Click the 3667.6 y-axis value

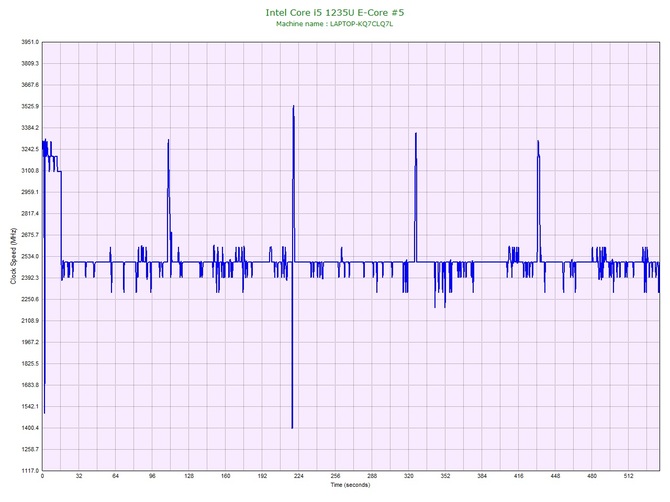coord(30,85)
